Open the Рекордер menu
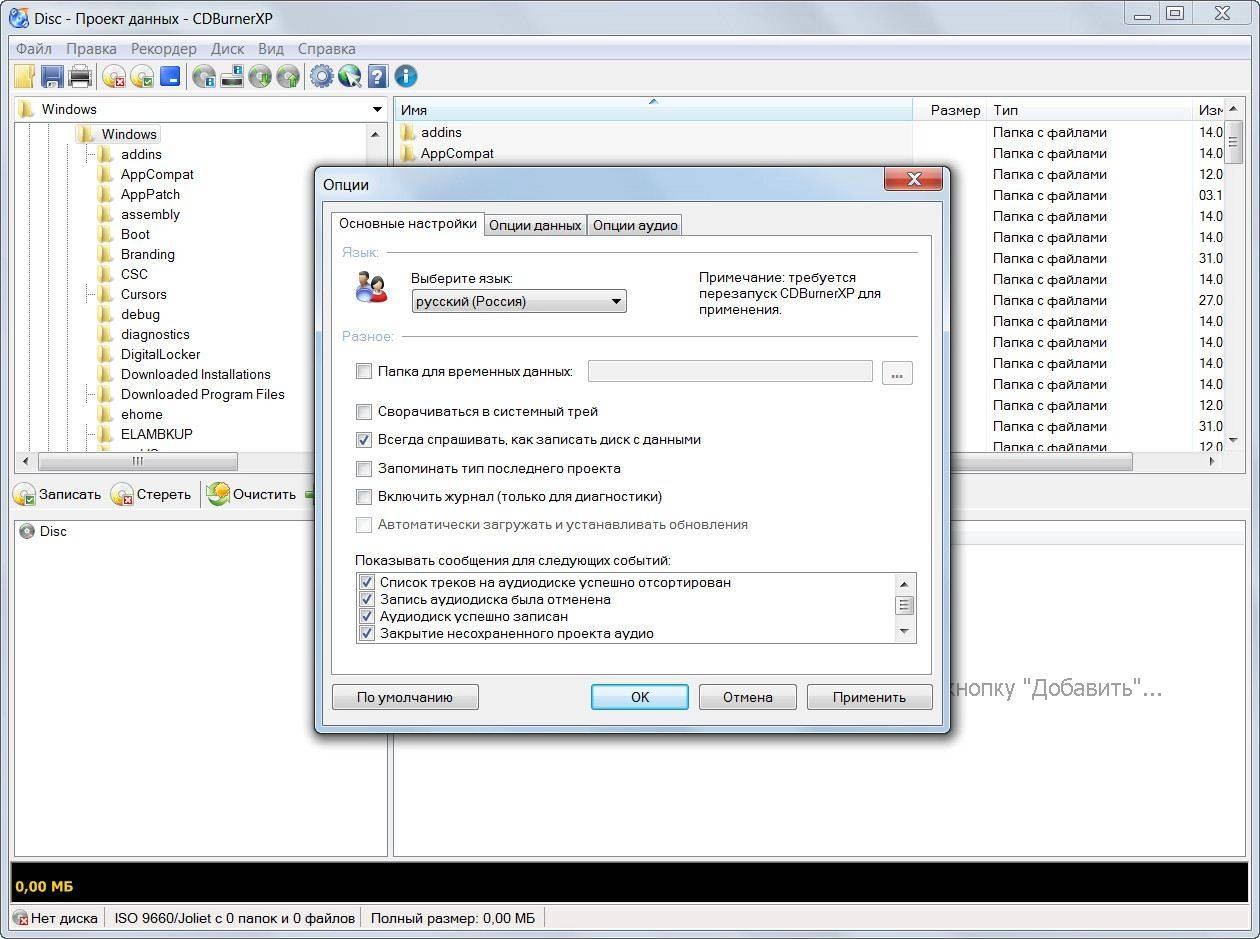This screenshot has height=939, width=1260. click(164, 48)
